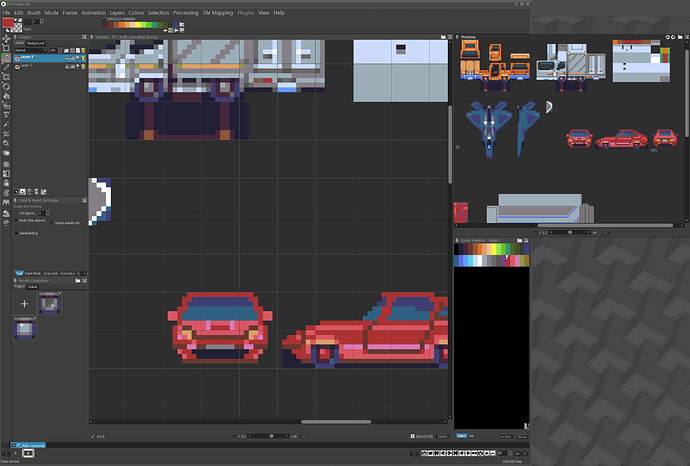Screen dimensions: 690x466
Task: Switch to the Paint Mode settings tab
Action: [33, 273]
